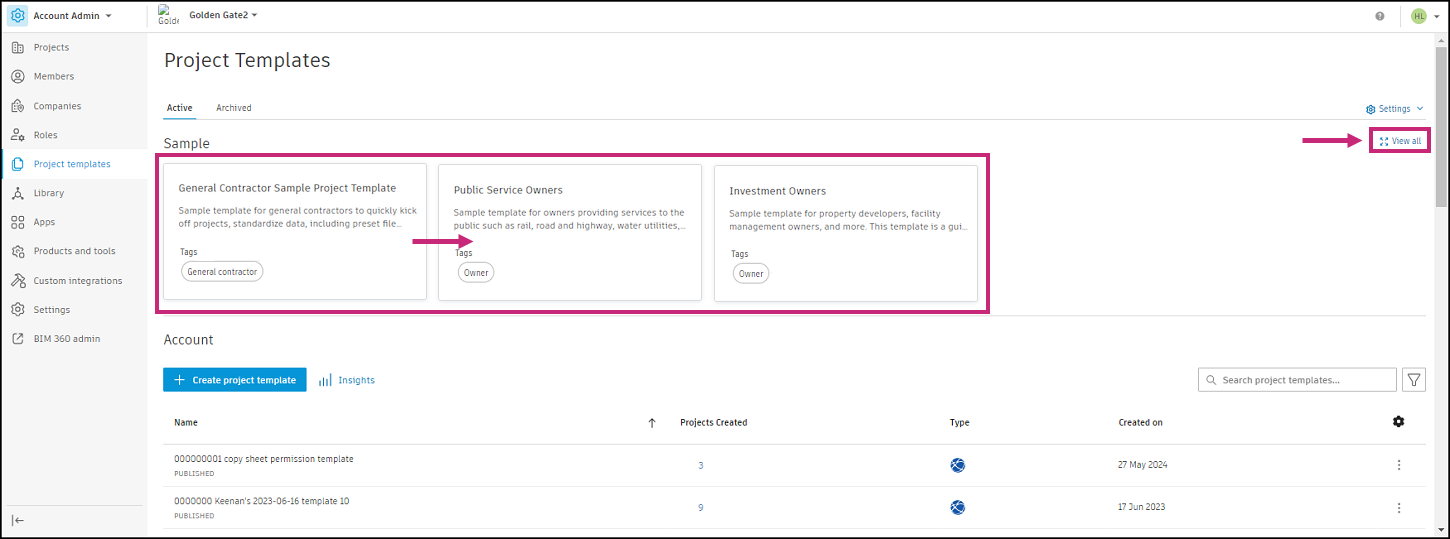The height and width of the screenshot is (539, 1450).
Task: Open more options for 27 May 2024 template
Action: pos(1398,465)
